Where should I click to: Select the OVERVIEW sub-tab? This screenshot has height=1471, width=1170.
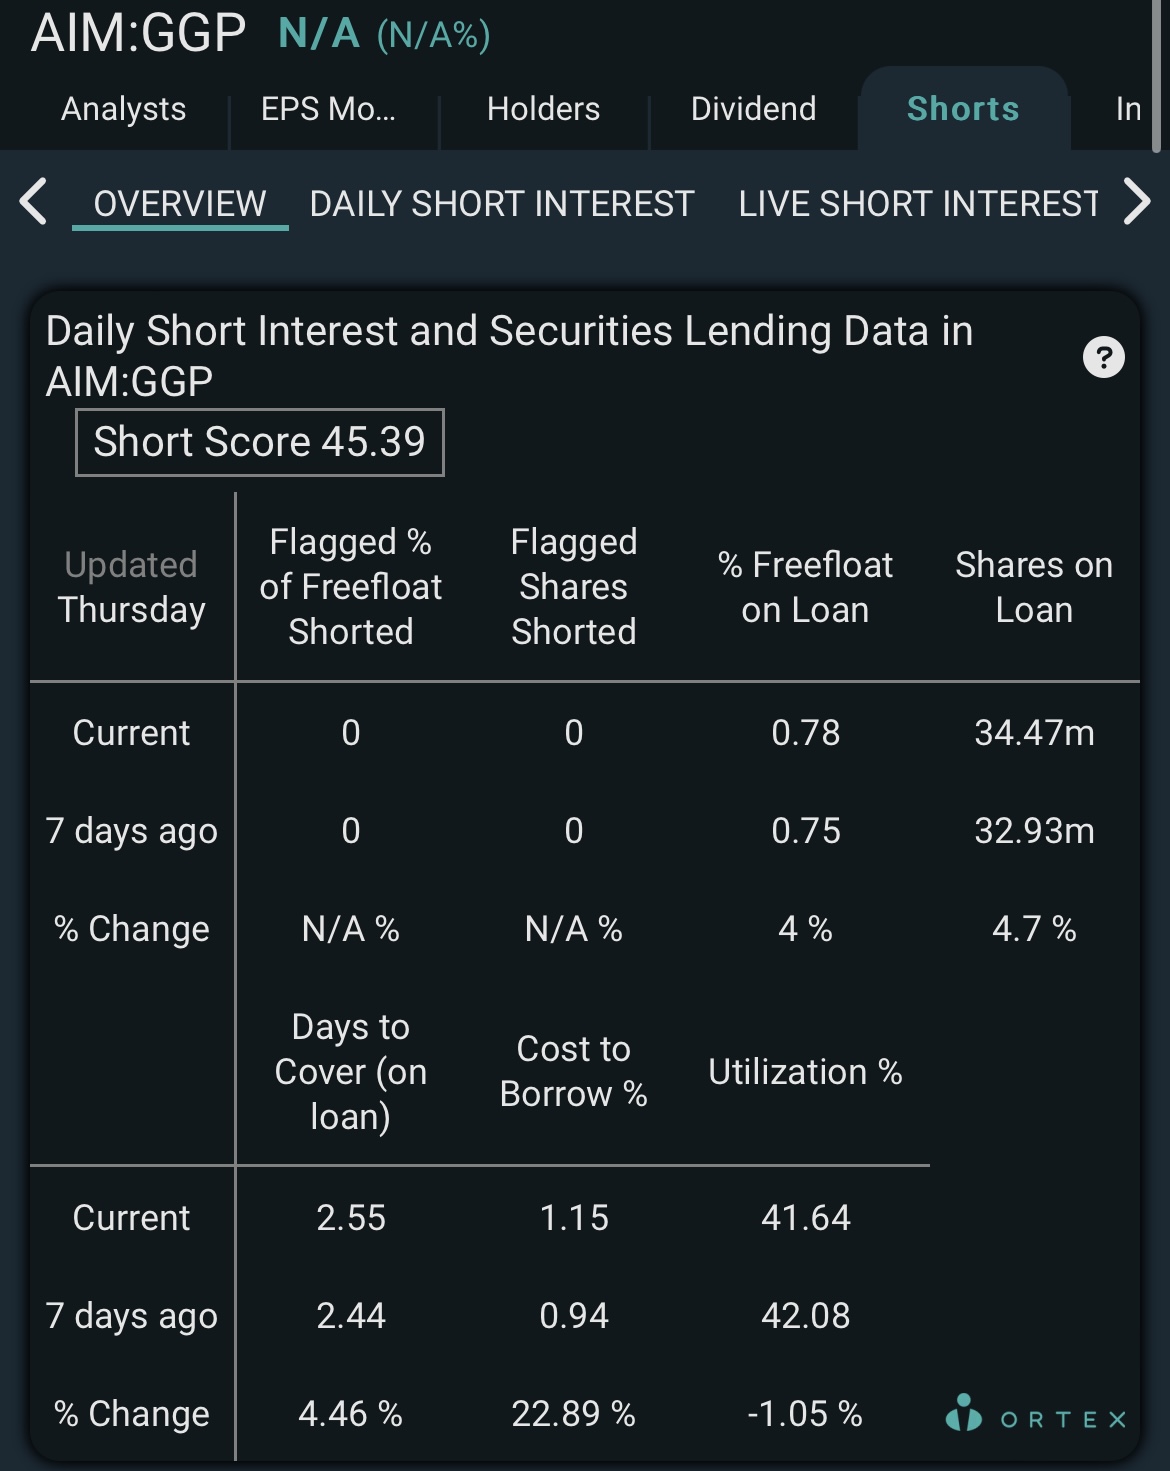[x=180, y=203]
